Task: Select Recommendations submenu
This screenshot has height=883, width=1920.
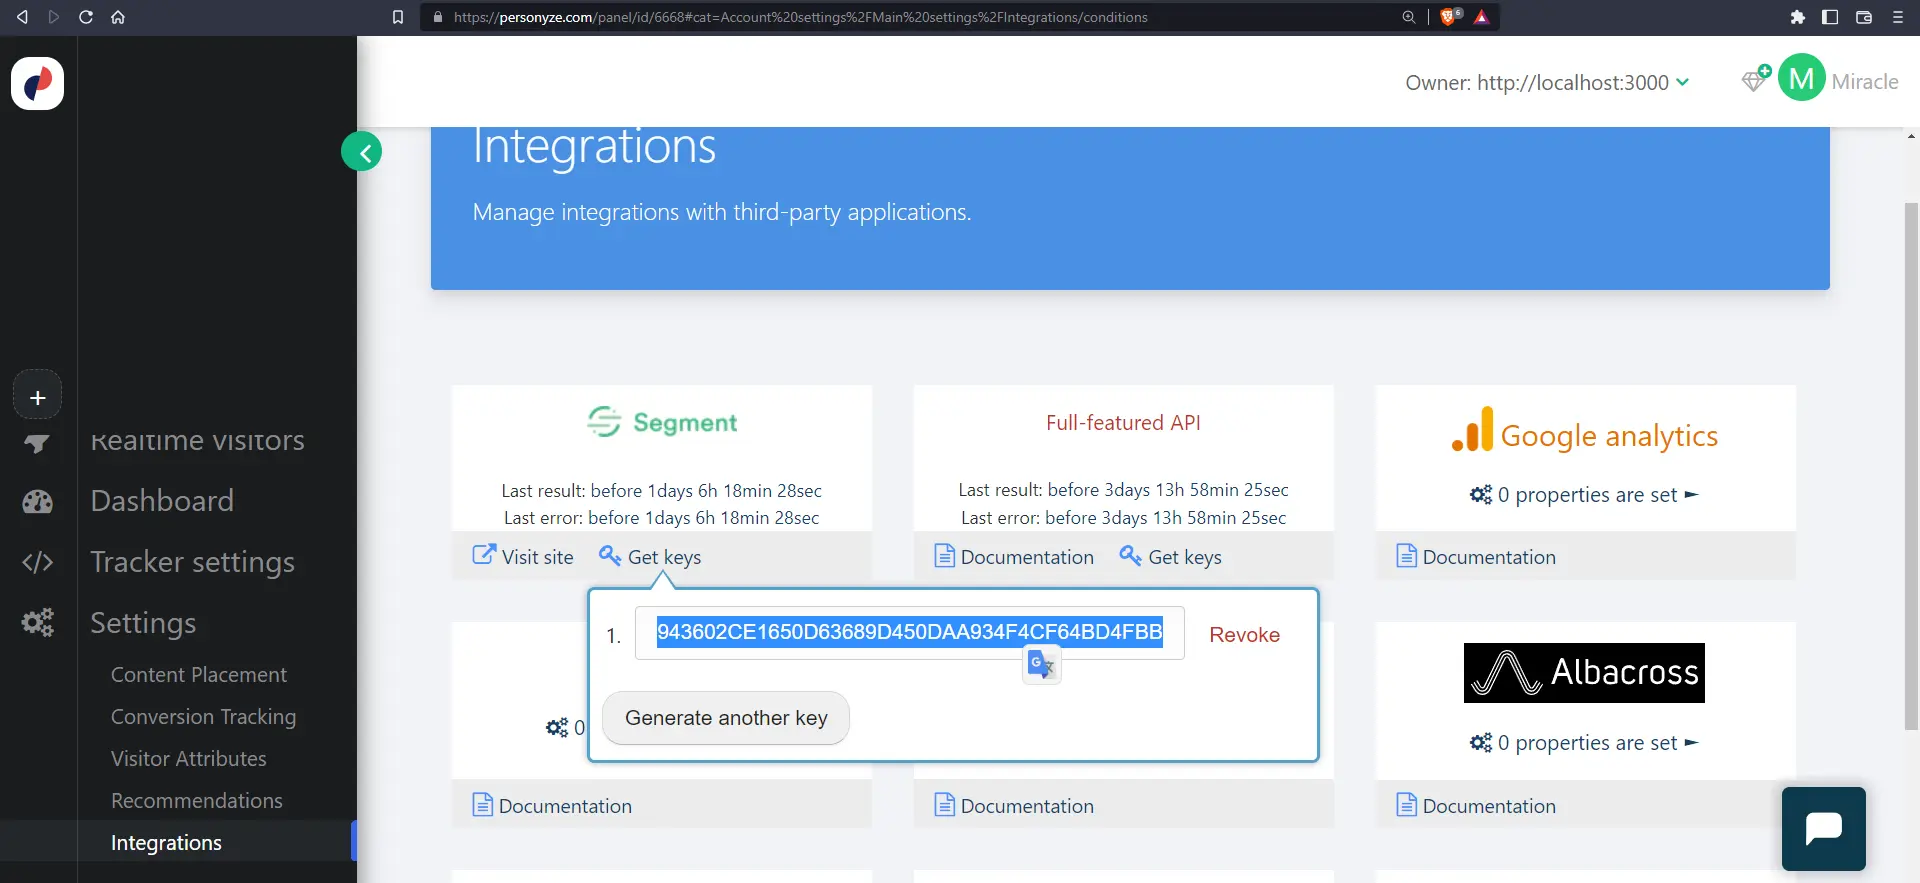Action: (x=197, y=801)
